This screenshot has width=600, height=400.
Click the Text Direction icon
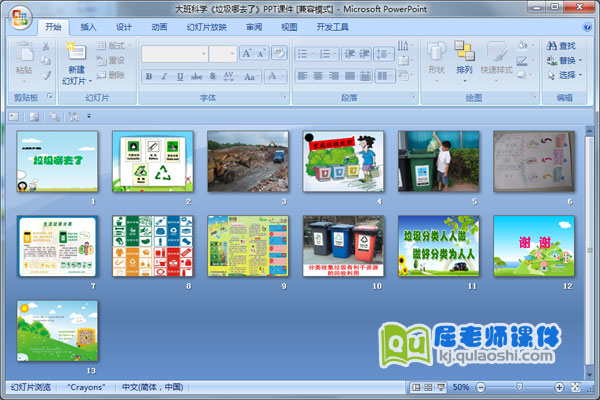[x=403, y=46]
